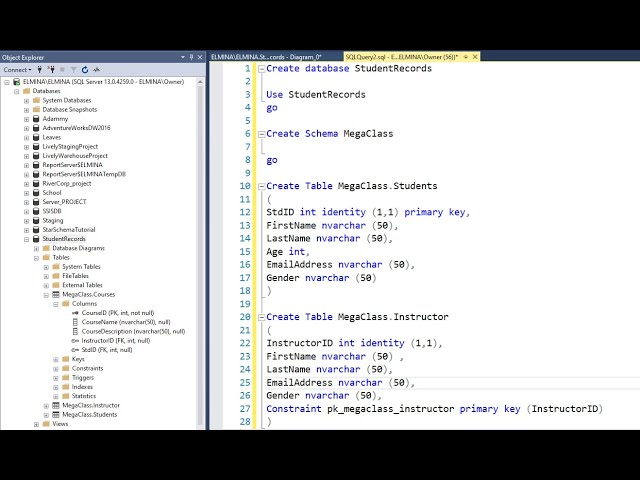Click the Keys folder icon

(x=66, y=359)
